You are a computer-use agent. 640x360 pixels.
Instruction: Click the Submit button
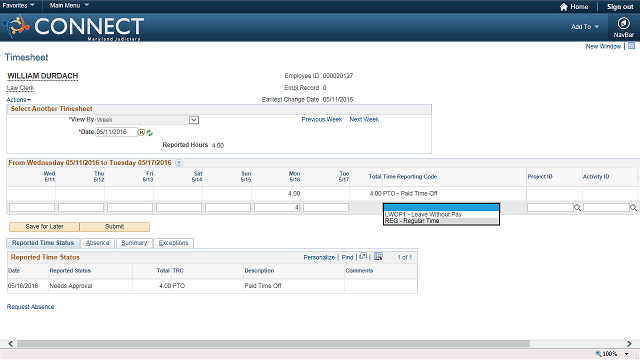click(x=115, y=227)
